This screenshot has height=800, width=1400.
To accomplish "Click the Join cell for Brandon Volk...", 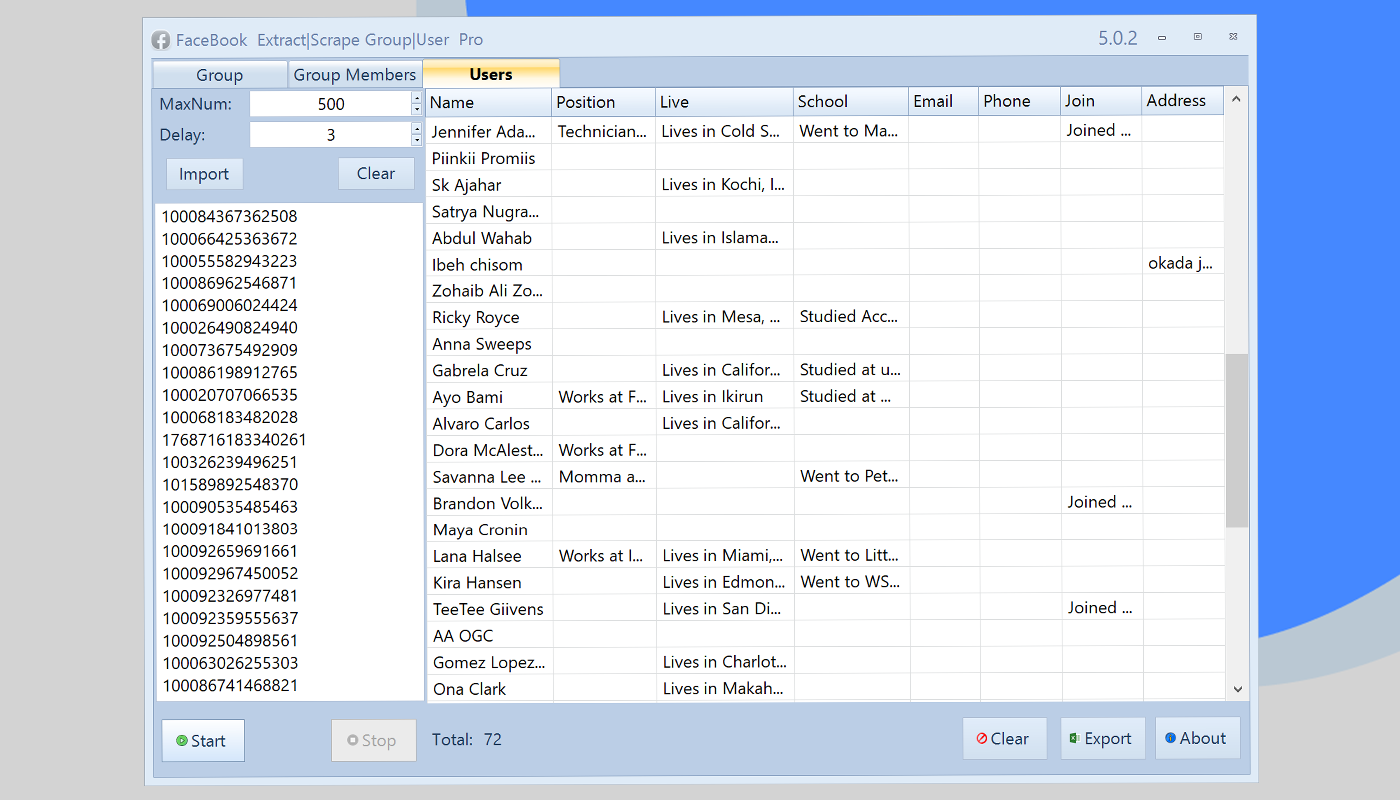I will (x=1101, y=503).
